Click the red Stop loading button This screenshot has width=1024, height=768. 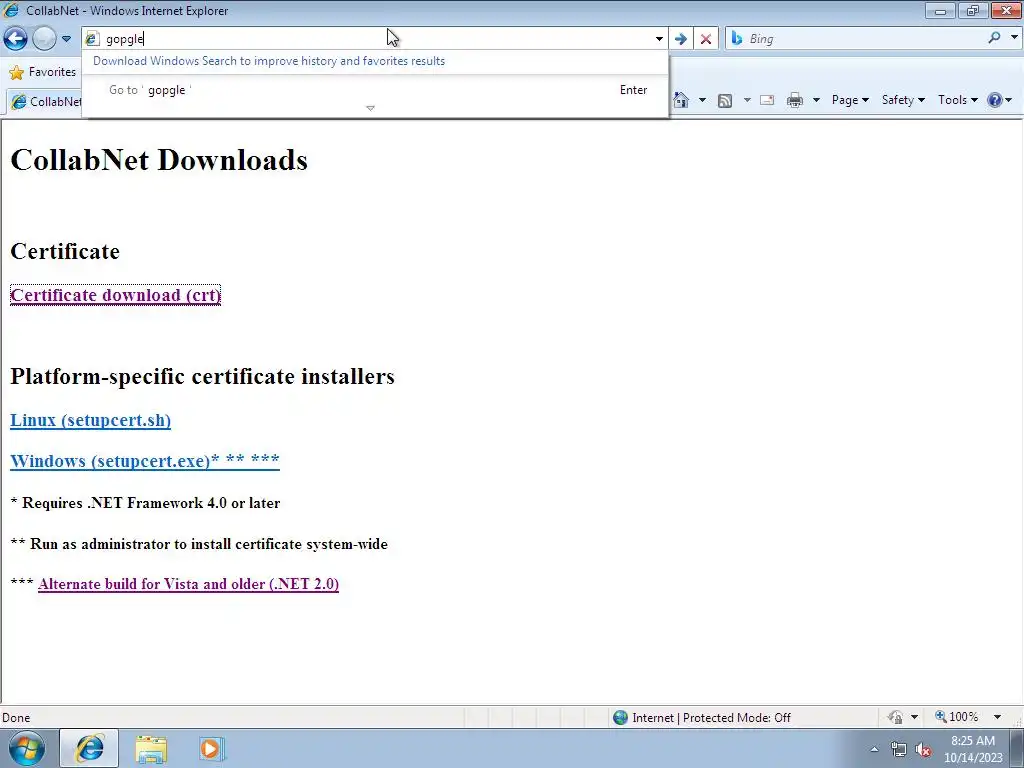click(x=706, y=39)
